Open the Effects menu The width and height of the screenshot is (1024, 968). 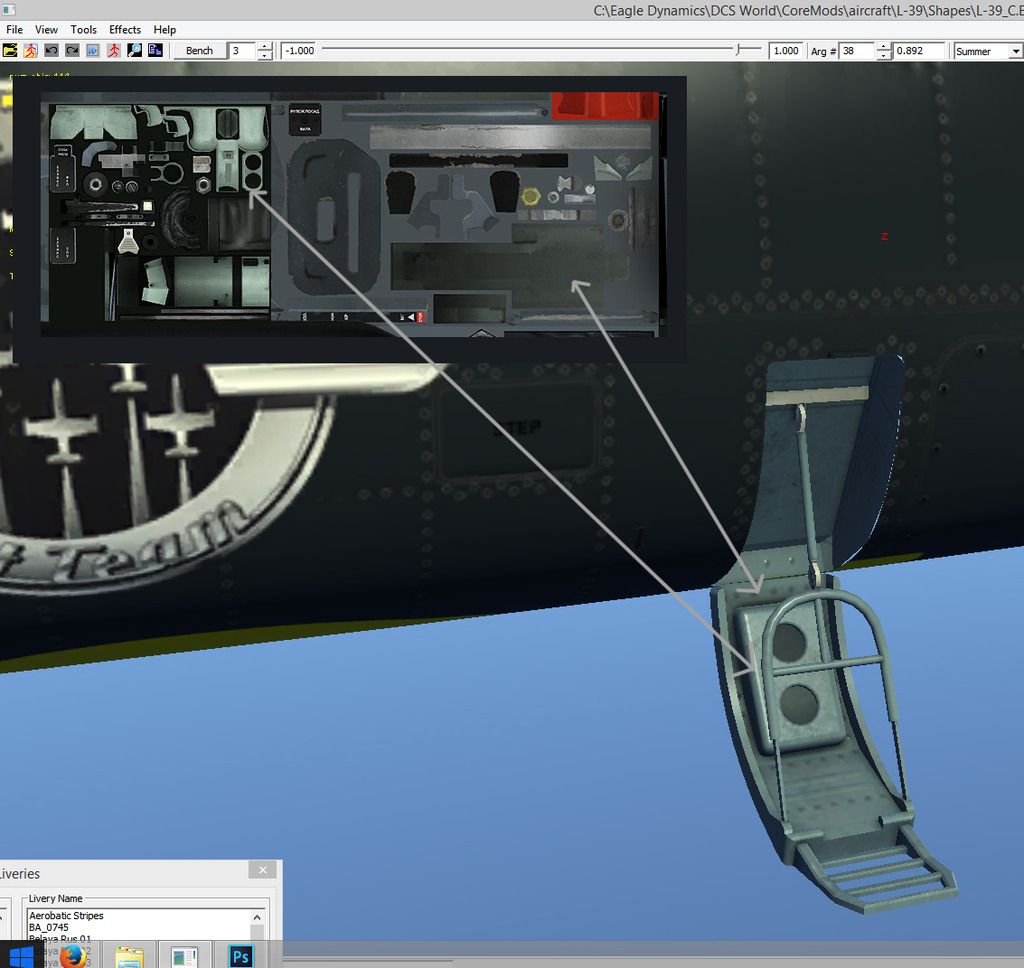pos(125,30)
